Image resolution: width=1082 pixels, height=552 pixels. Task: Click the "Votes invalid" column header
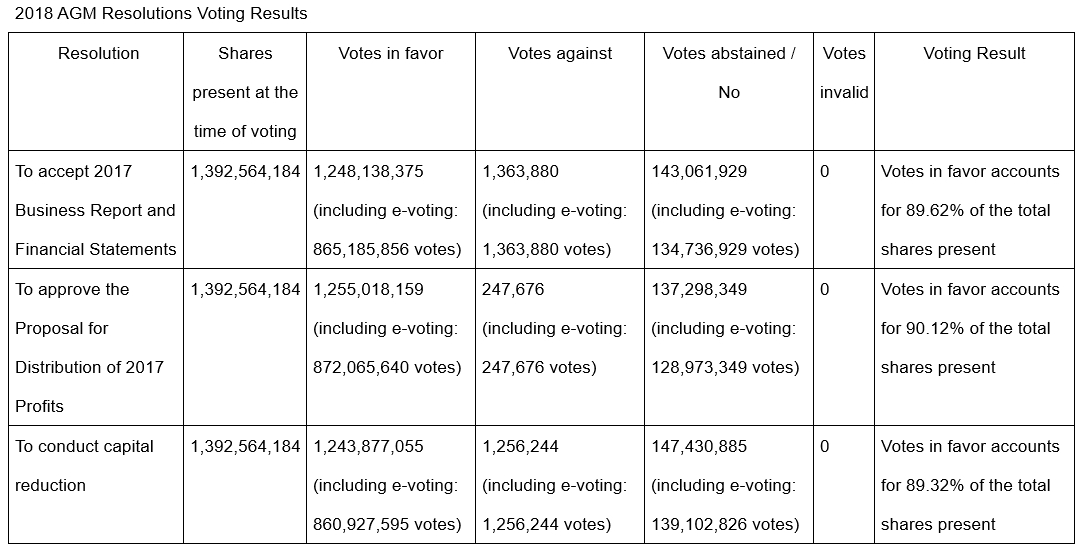(x=844, y=73)
